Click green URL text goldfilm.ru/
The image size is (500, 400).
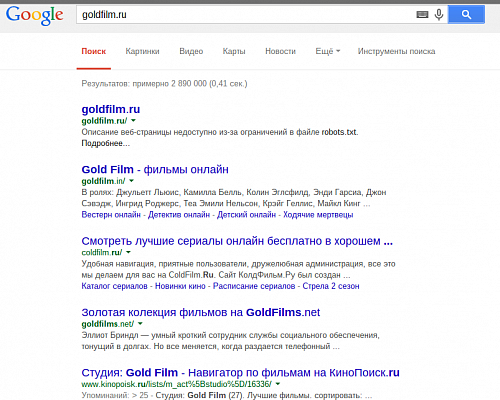tap(104, 121)
